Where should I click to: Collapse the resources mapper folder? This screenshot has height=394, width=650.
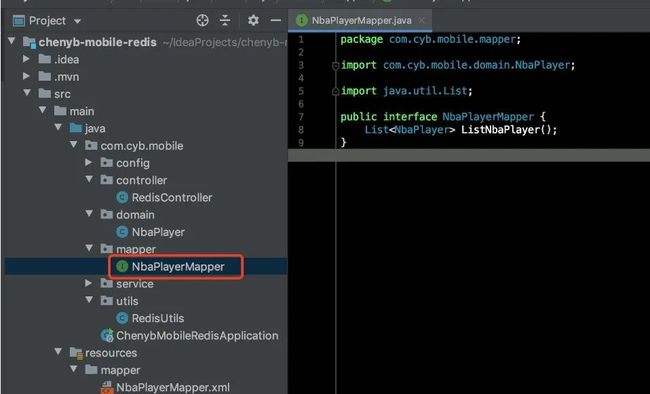(74, 369)
